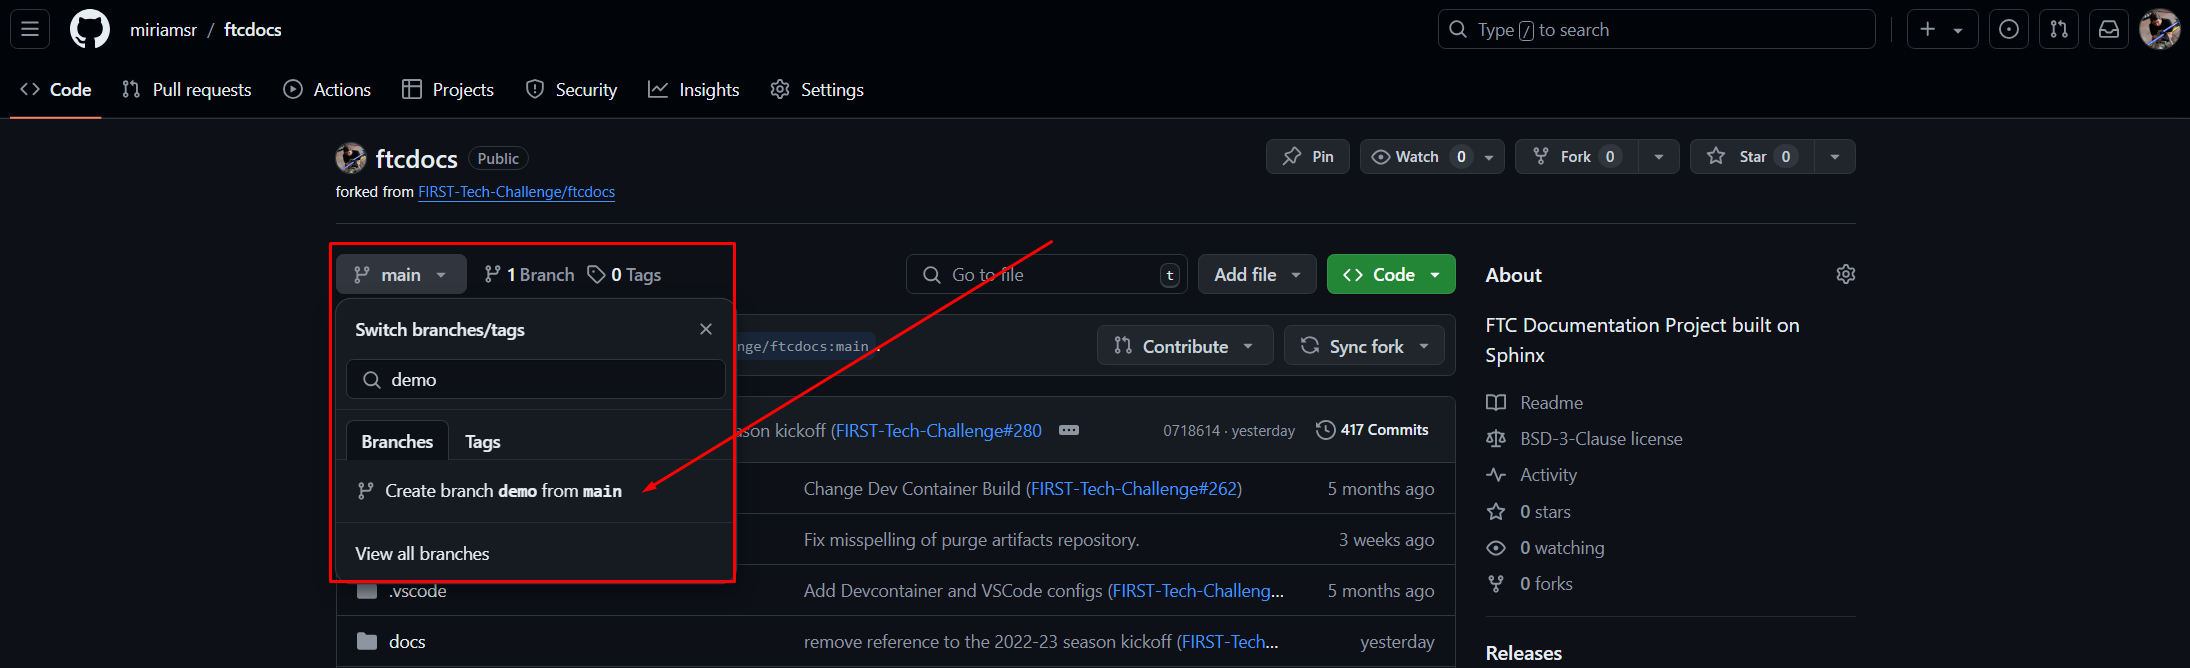2190x668 pixels.
Task: Open the hamburger navigation menu
Action: click(30, 29)
